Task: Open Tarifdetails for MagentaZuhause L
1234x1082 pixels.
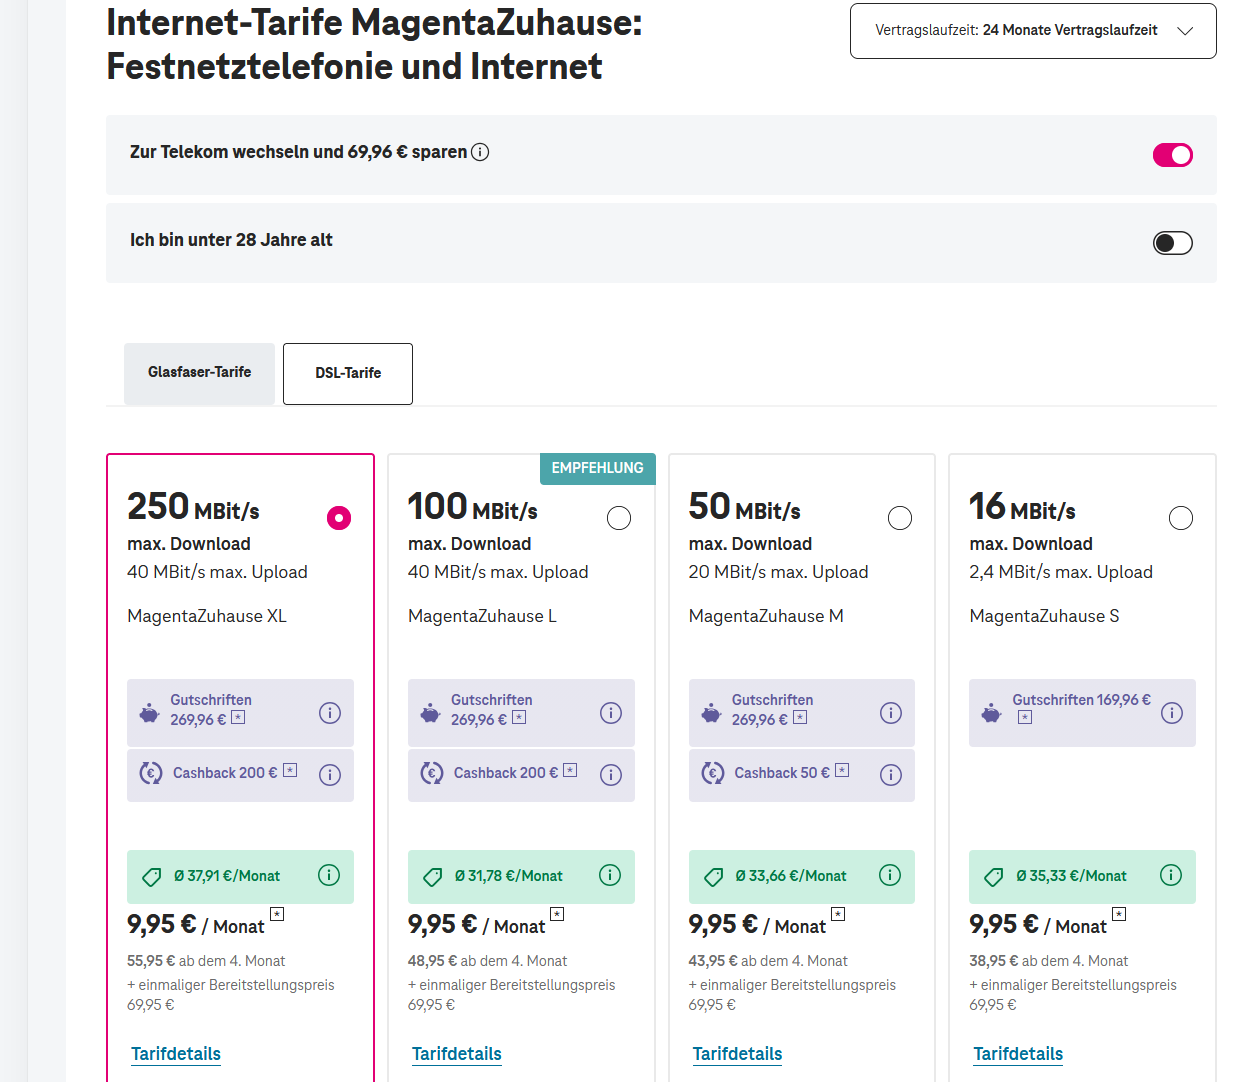Action: 457,1054
